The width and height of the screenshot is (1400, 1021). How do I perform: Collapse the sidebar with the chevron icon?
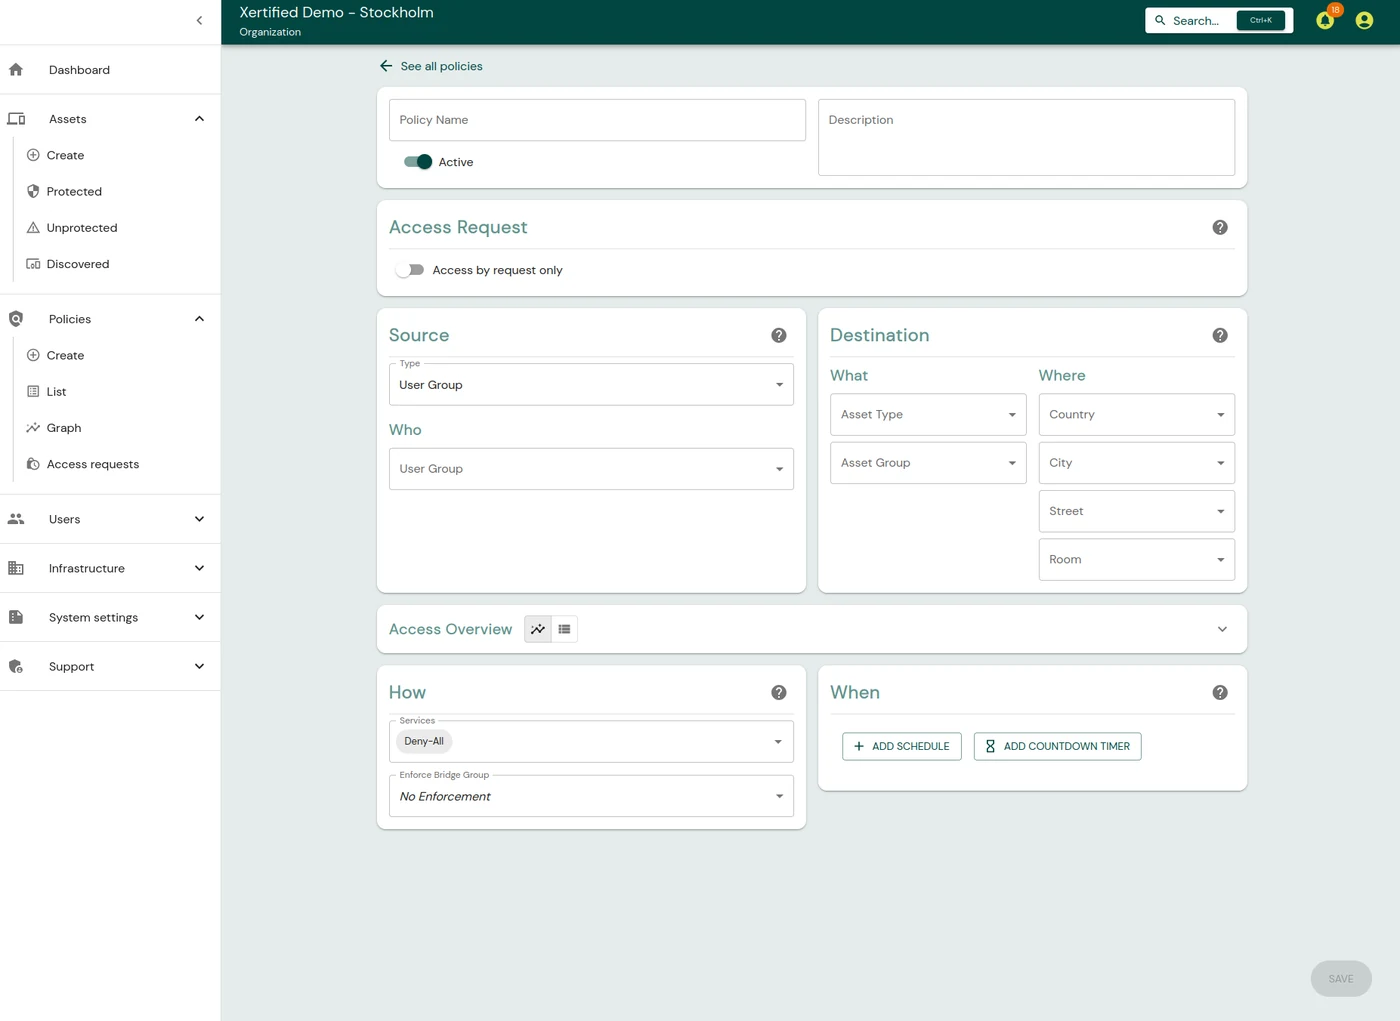point(199,20)
